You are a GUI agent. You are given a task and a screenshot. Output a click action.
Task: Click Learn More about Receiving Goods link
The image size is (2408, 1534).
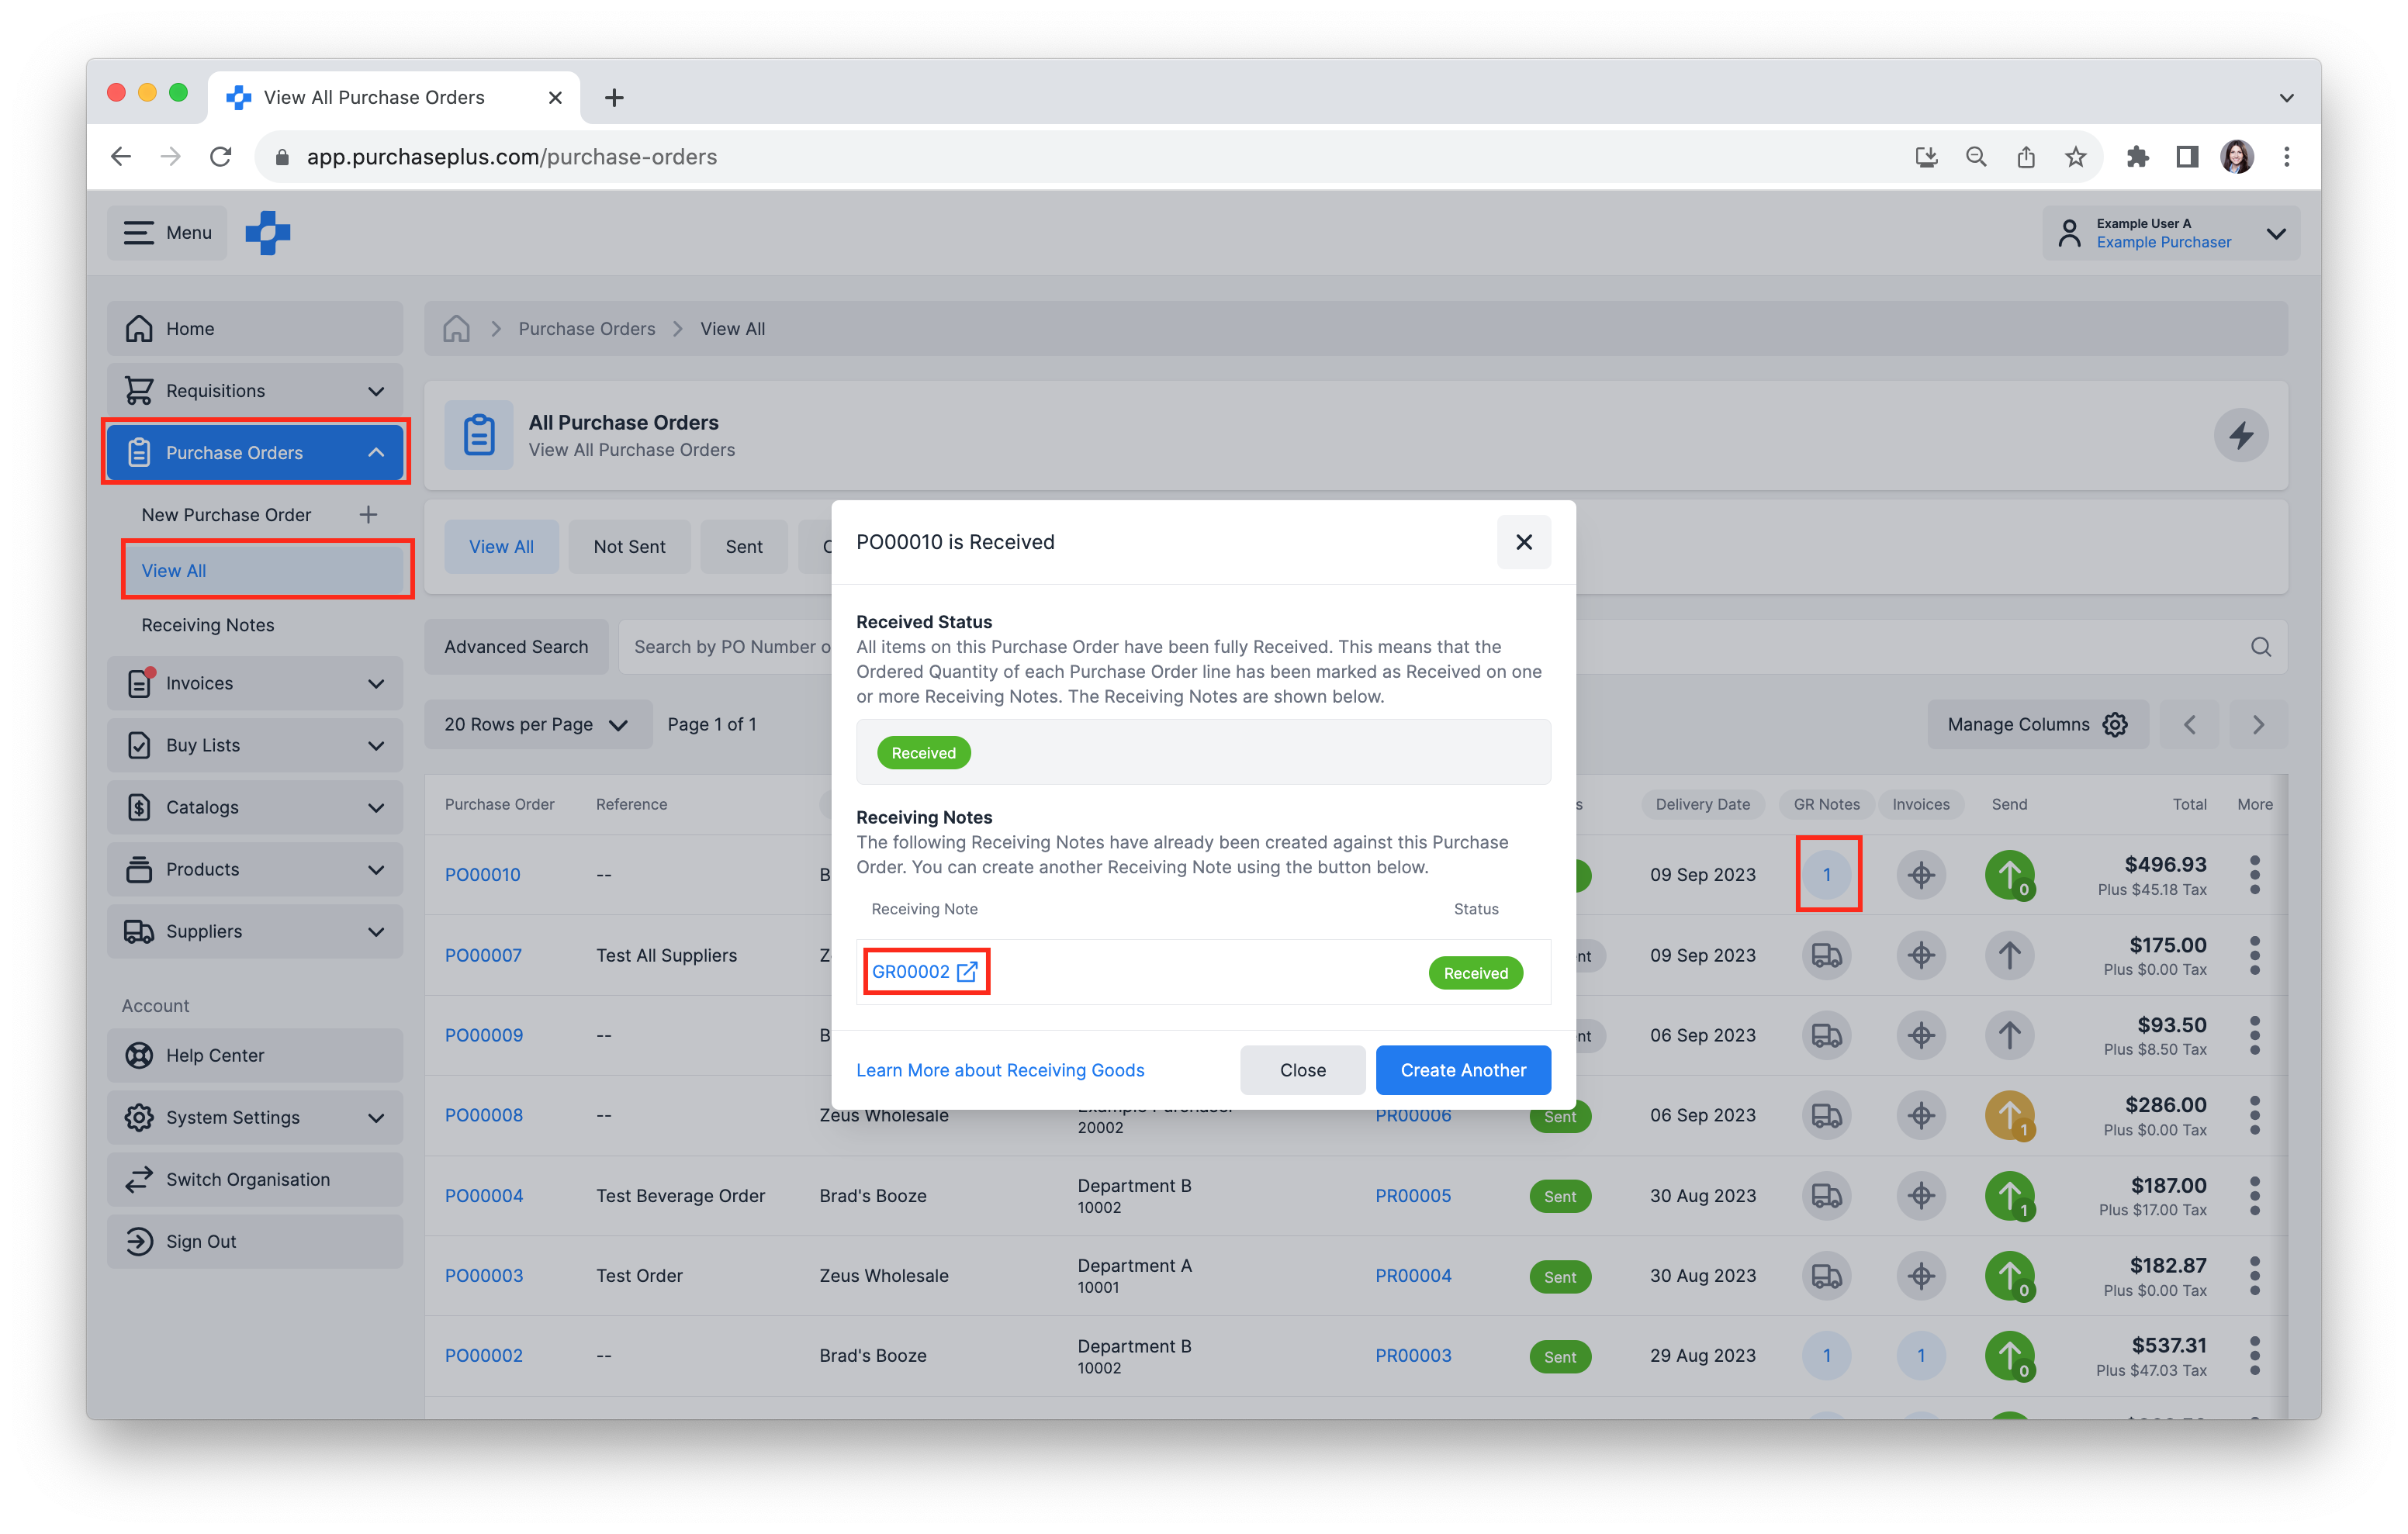(1000, 1070)
